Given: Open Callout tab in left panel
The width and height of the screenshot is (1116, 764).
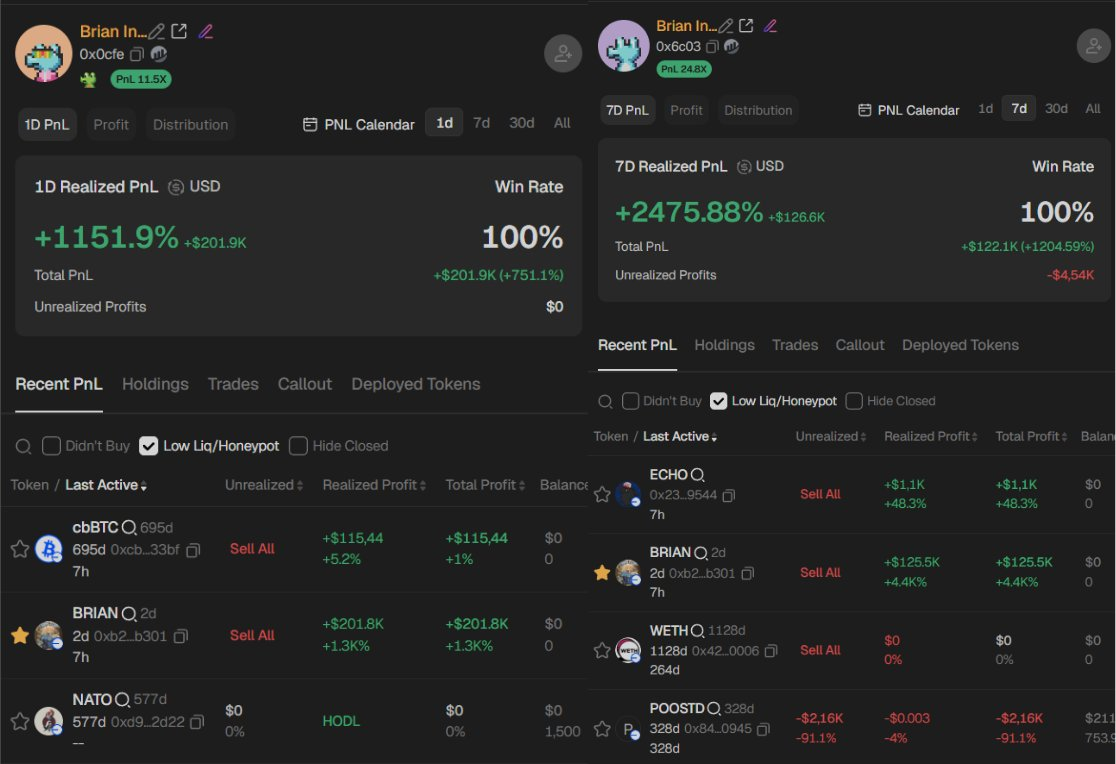Looking at the screenshot, I should [x=305, y=384].
